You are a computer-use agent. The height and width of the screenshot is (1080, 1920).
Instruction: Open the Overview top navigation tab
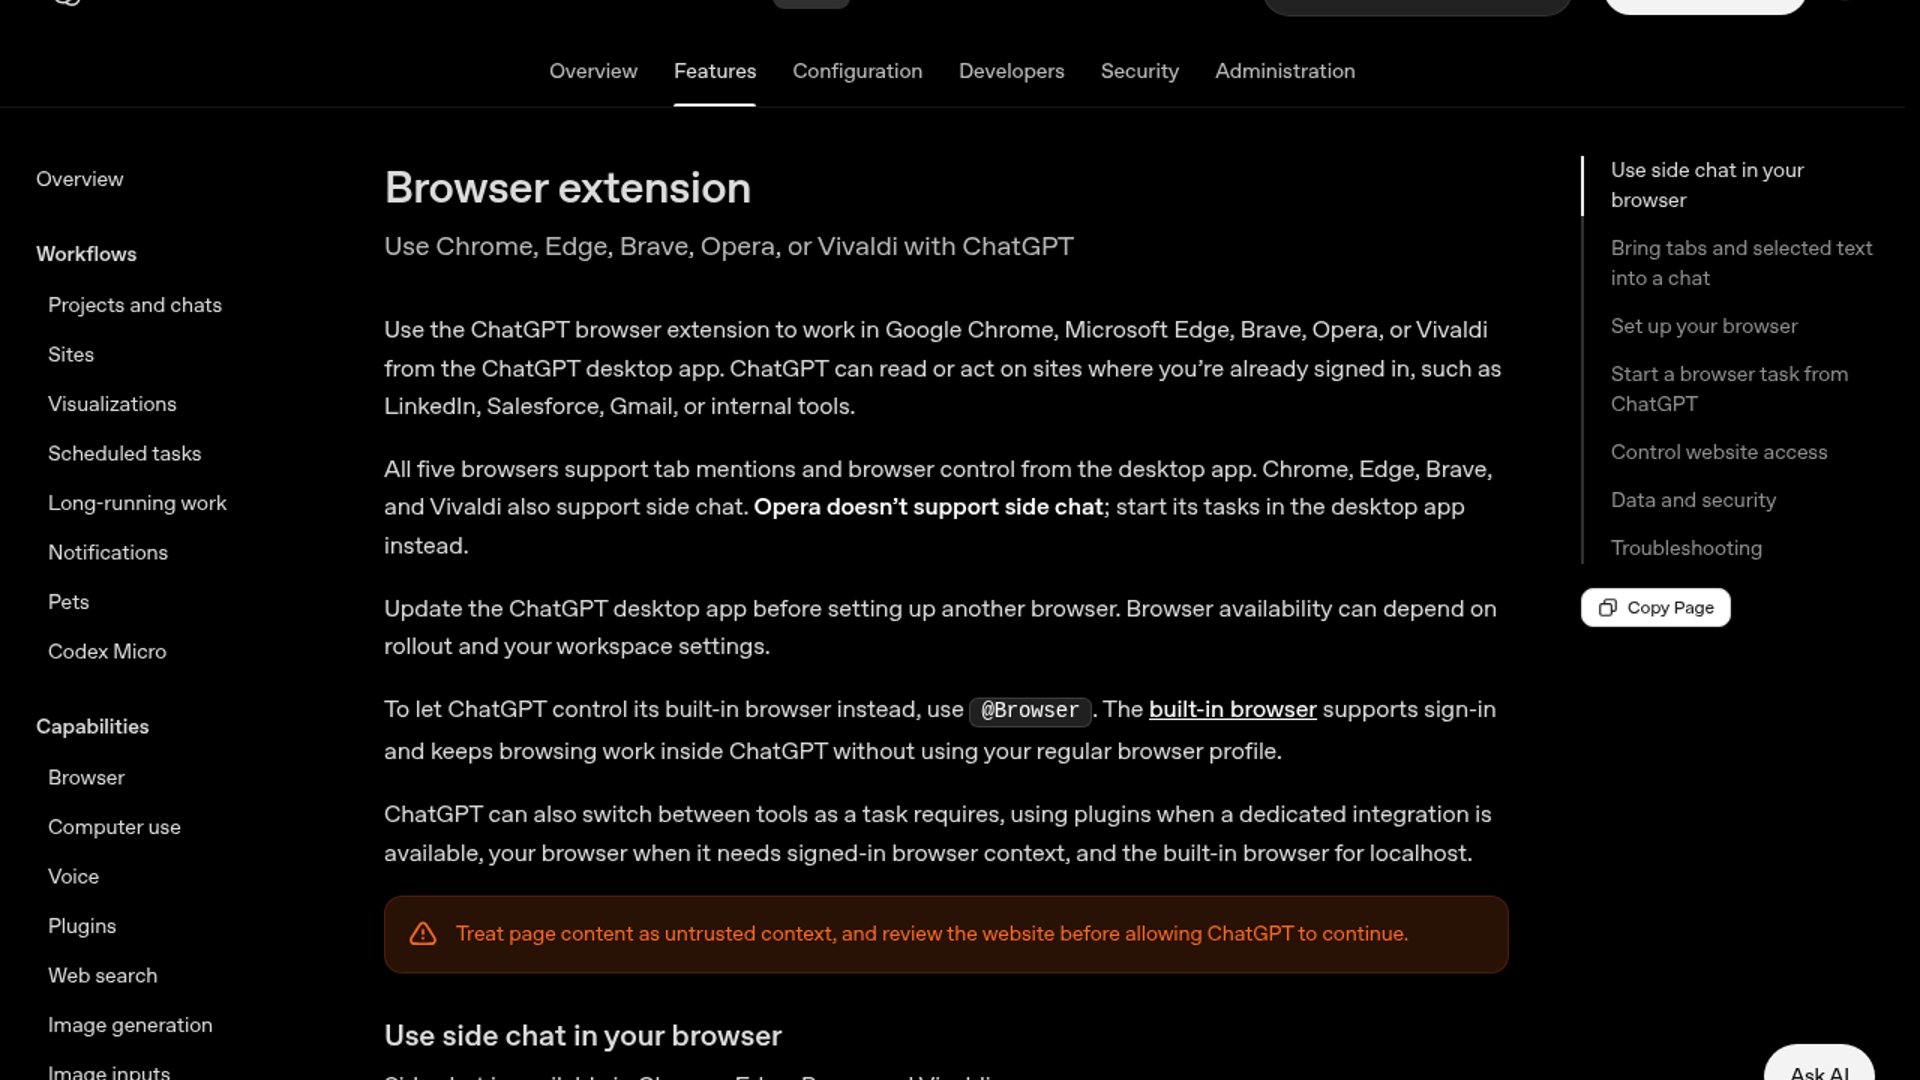pyautogui.click(x=593, y=71)
